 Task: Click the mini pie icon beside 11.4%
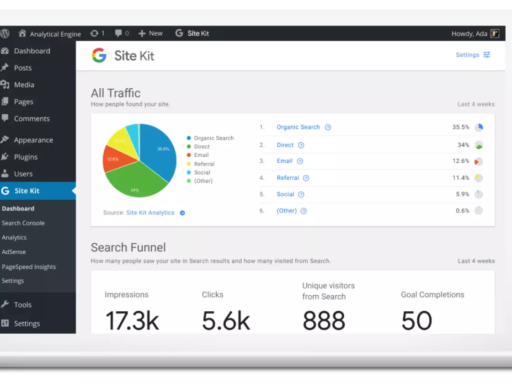(x=479, y=178)
